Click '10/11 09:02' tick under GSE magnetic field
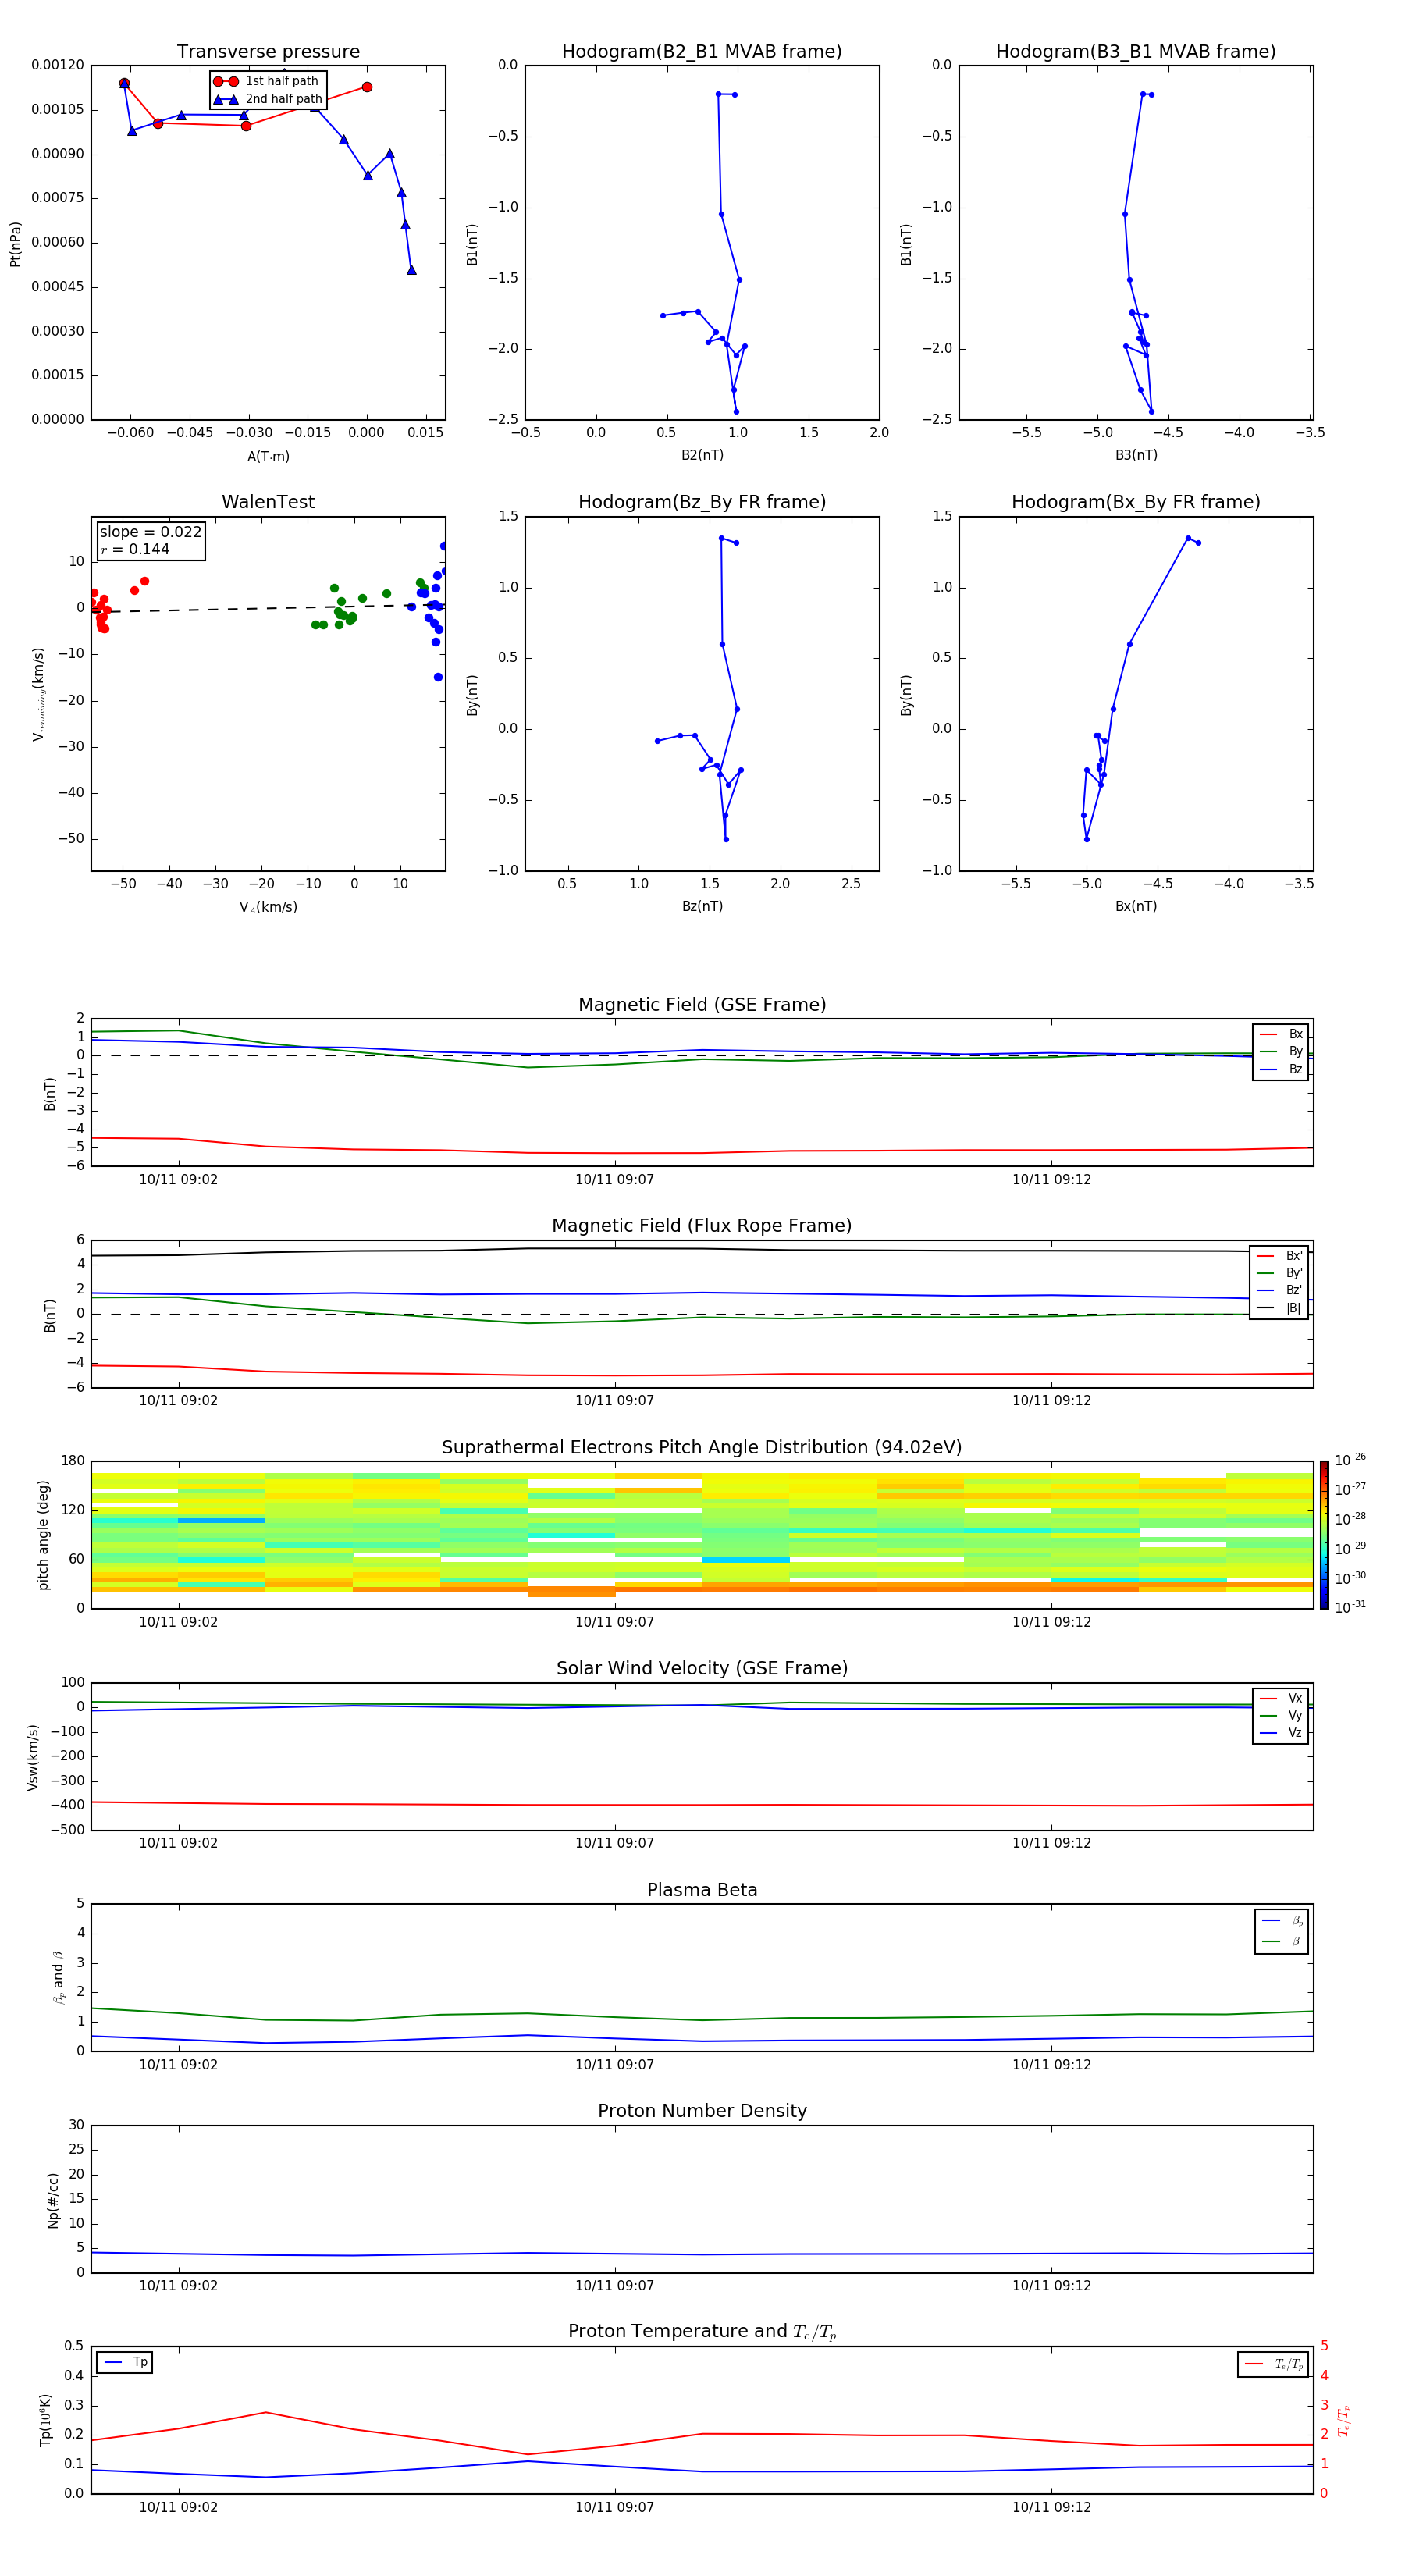This screenshot has width=1405, height=2576. 178,1180
